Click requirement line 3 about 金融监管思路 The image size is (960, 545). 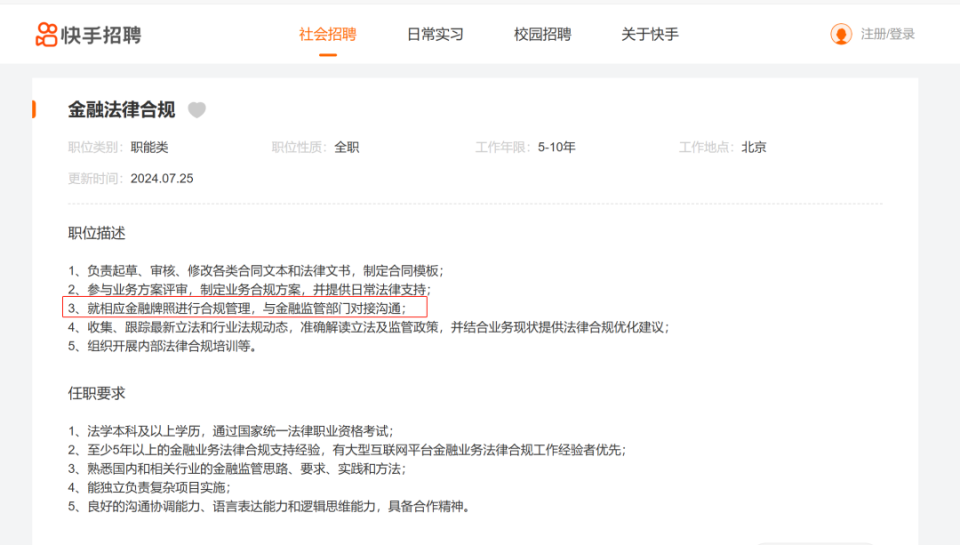click(x=237, y=469)
